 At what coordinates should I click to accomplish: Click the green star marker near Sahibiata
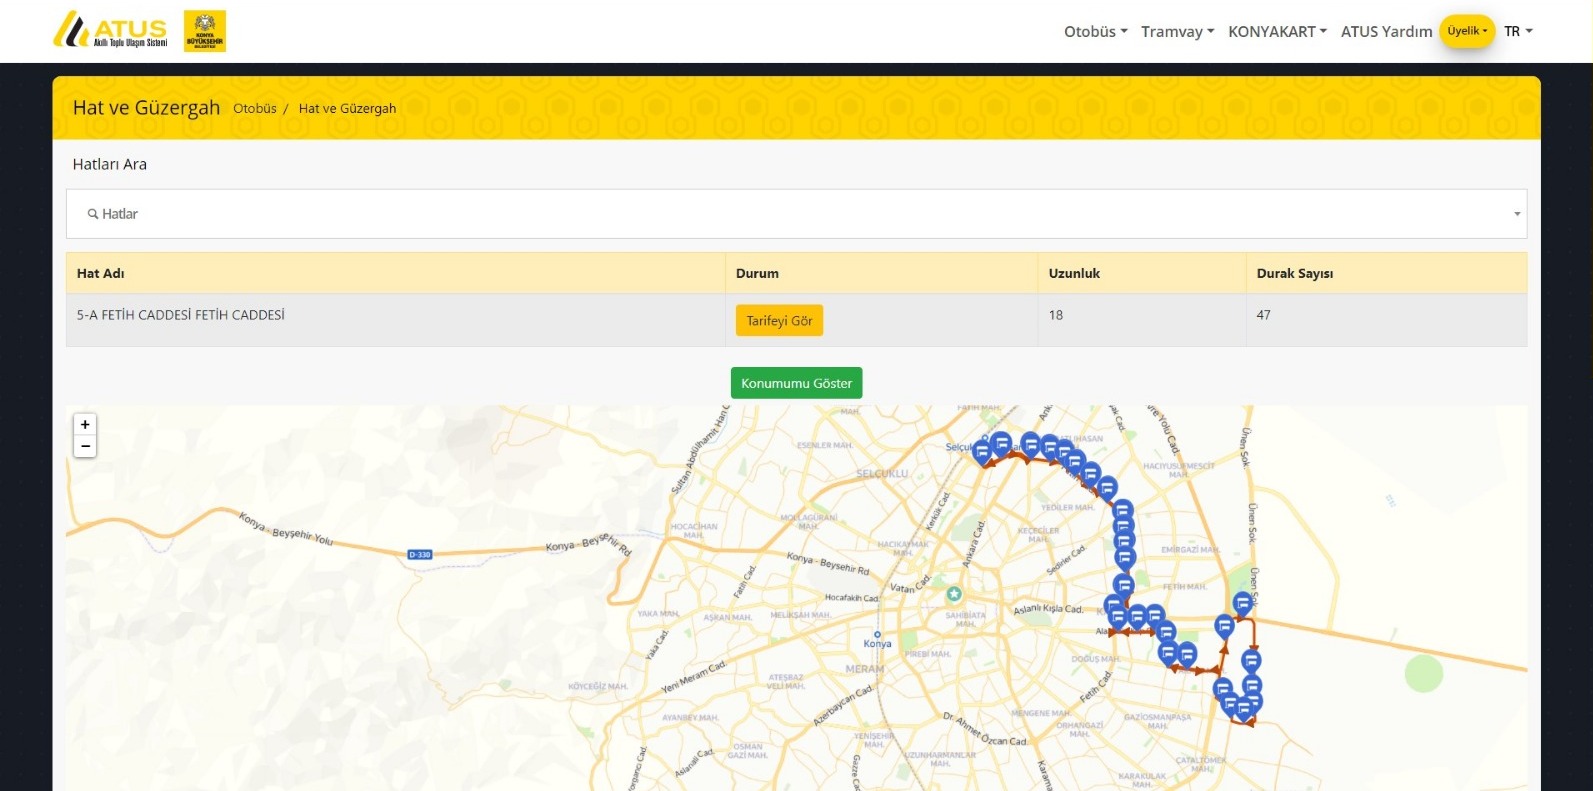954,593
